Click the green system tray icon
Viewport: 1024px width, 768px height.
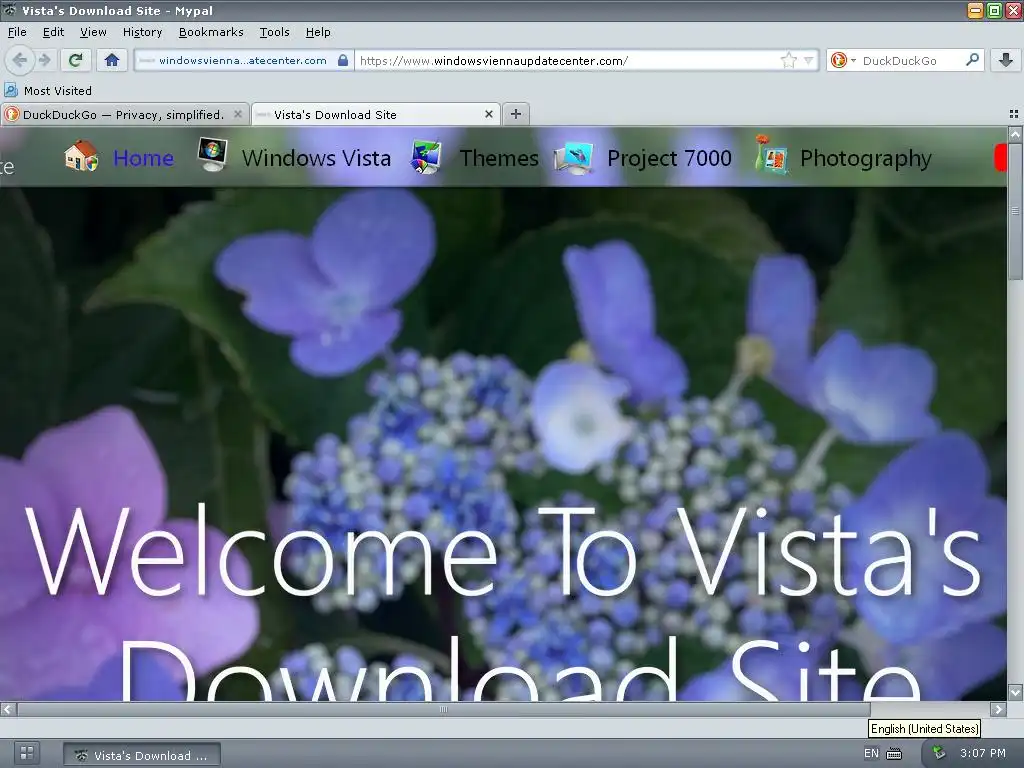coord(938,753)
